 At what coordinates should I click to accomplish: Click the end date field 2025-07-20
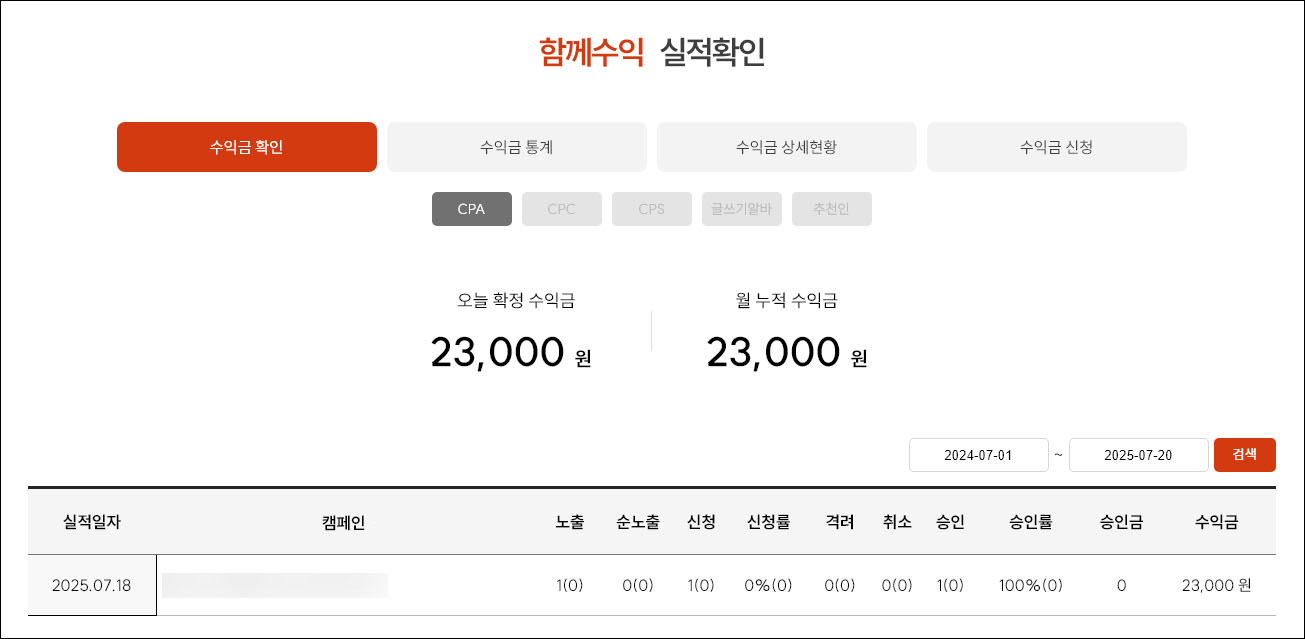1138,455
